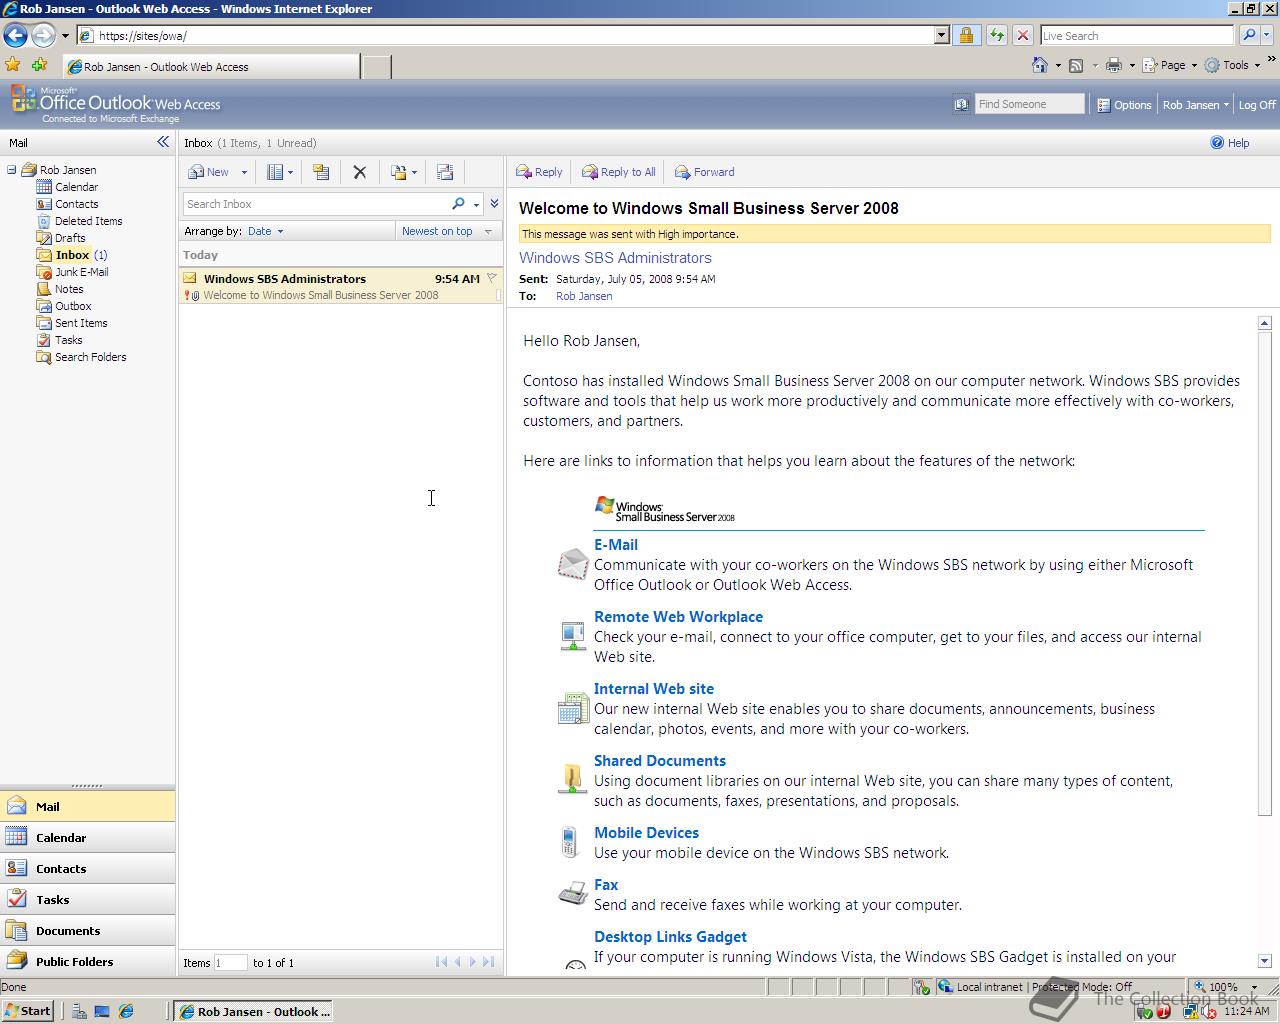Collapse the Mail navigation pane

click(163, 142)
